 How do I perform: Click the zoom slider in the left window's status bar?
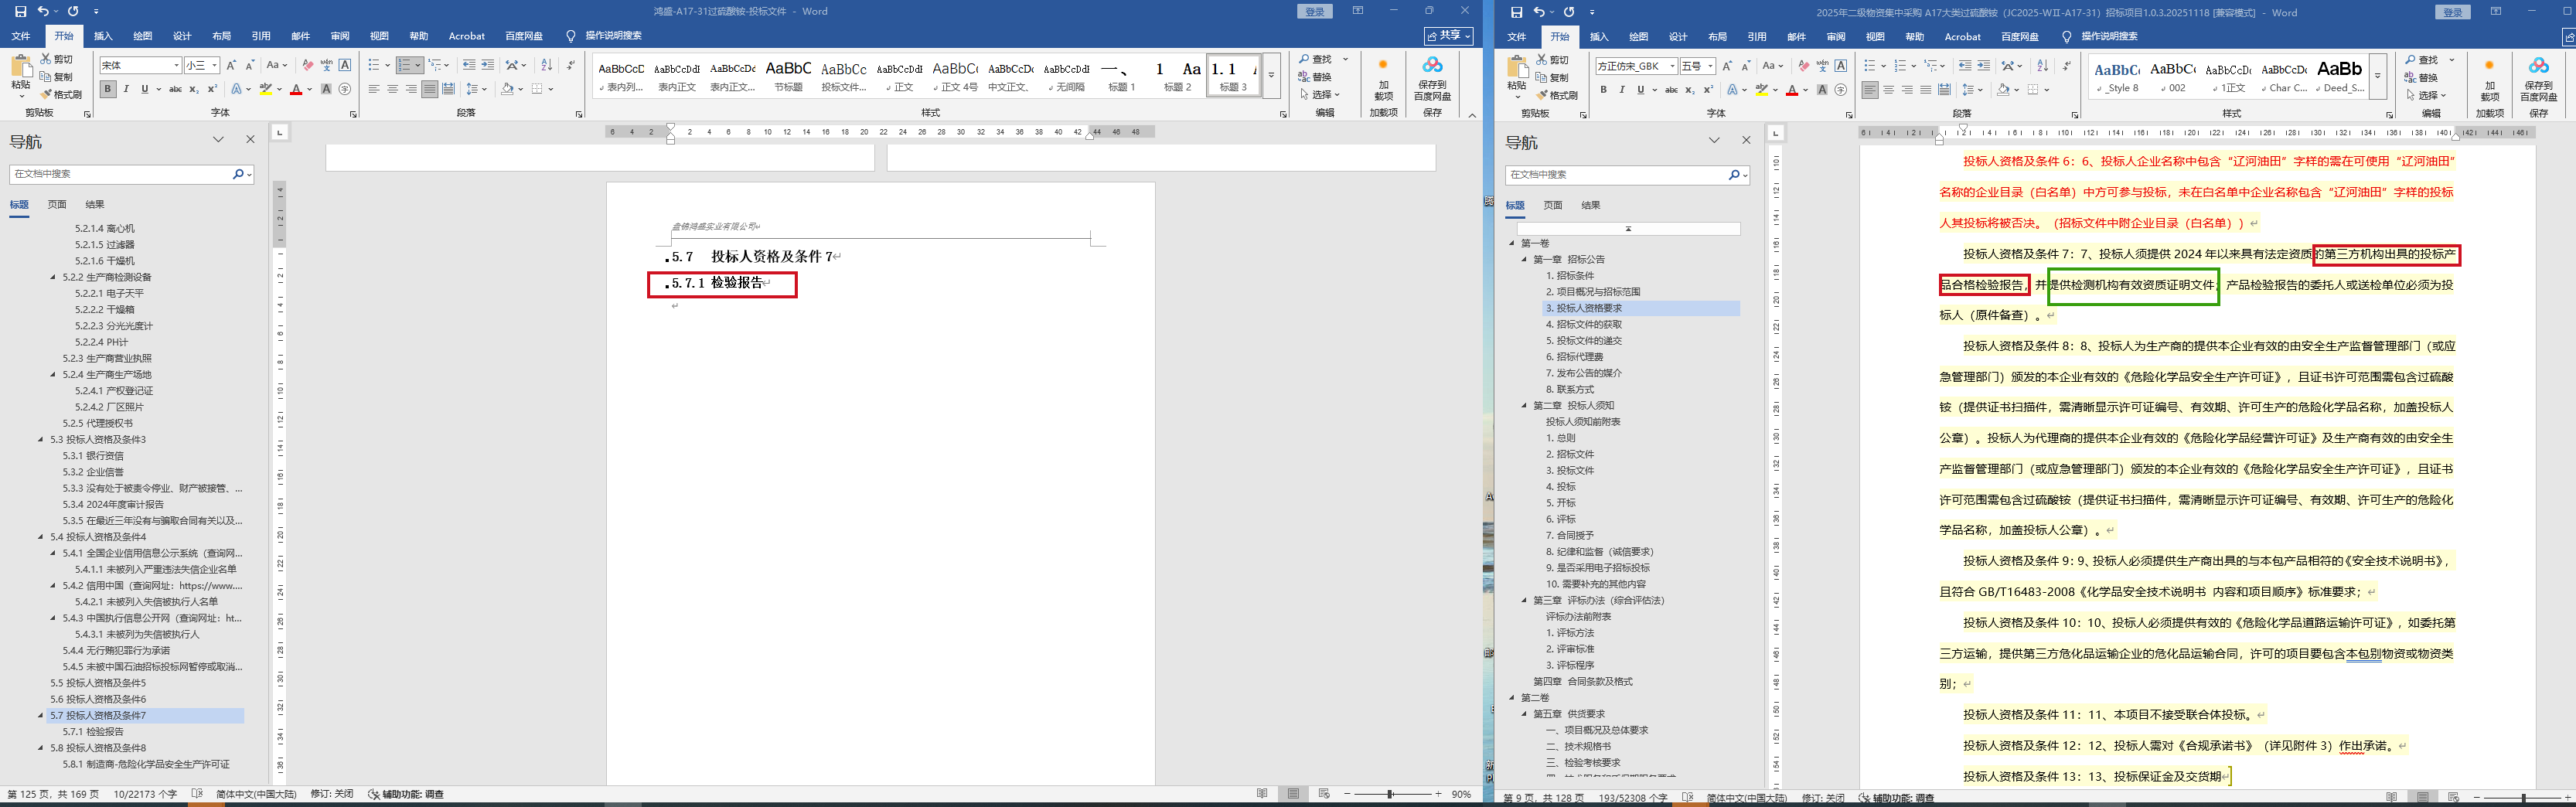(x=1389, y=794)
